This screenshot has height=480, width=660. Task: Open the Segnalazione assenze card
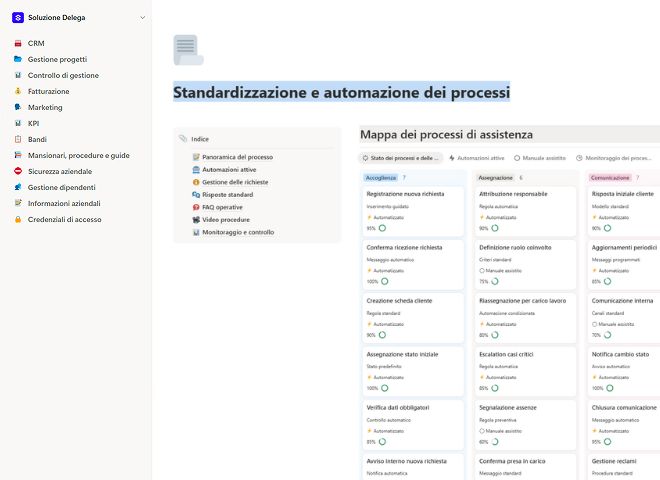(525, 425)
